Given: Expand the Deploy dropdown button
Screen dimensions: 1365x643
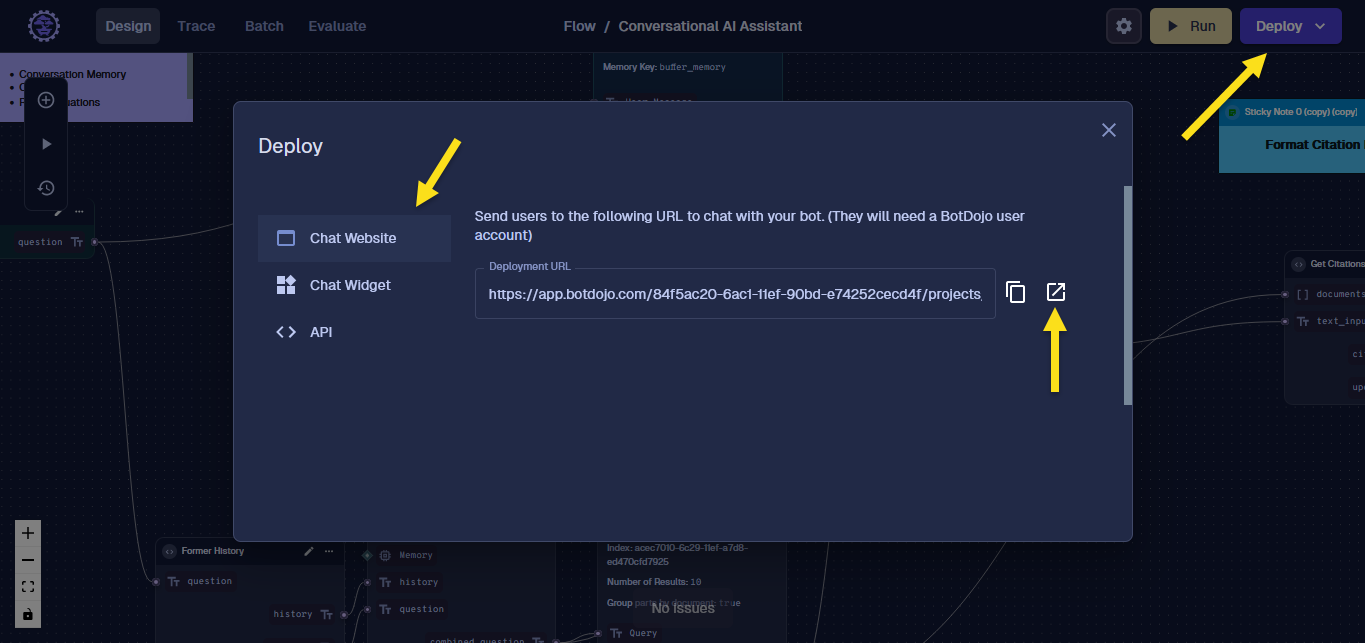Looking at the screenshot, I should (1291, 26).
